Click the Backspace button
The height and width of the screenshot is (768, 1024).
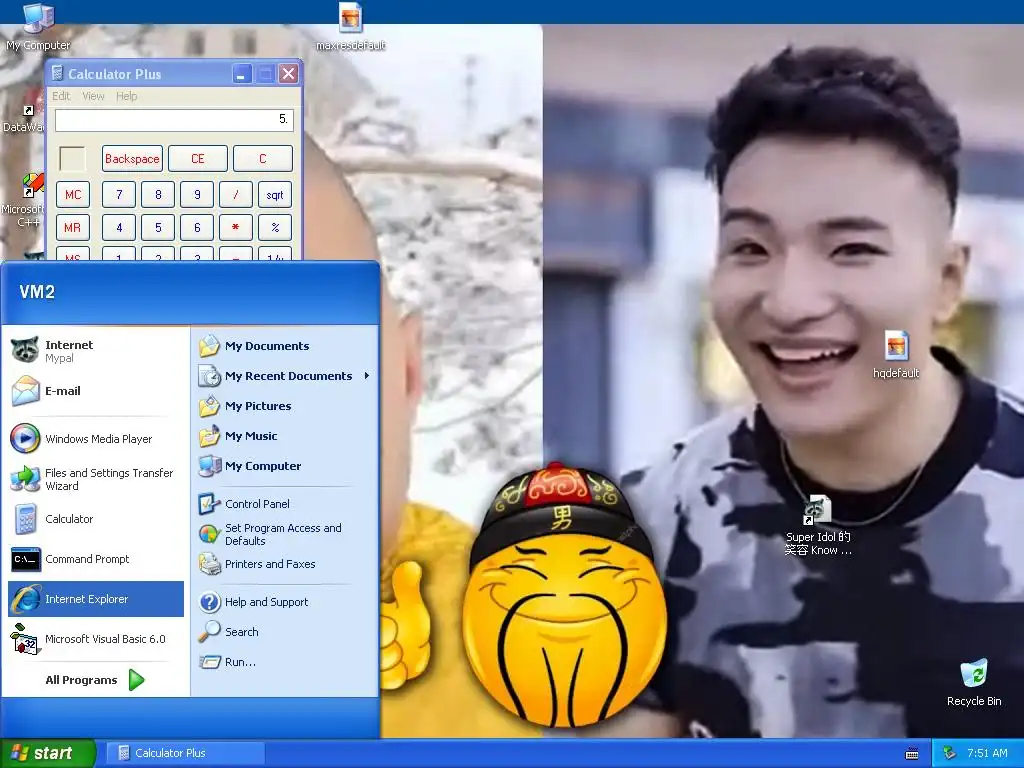[x=132, y=159]
